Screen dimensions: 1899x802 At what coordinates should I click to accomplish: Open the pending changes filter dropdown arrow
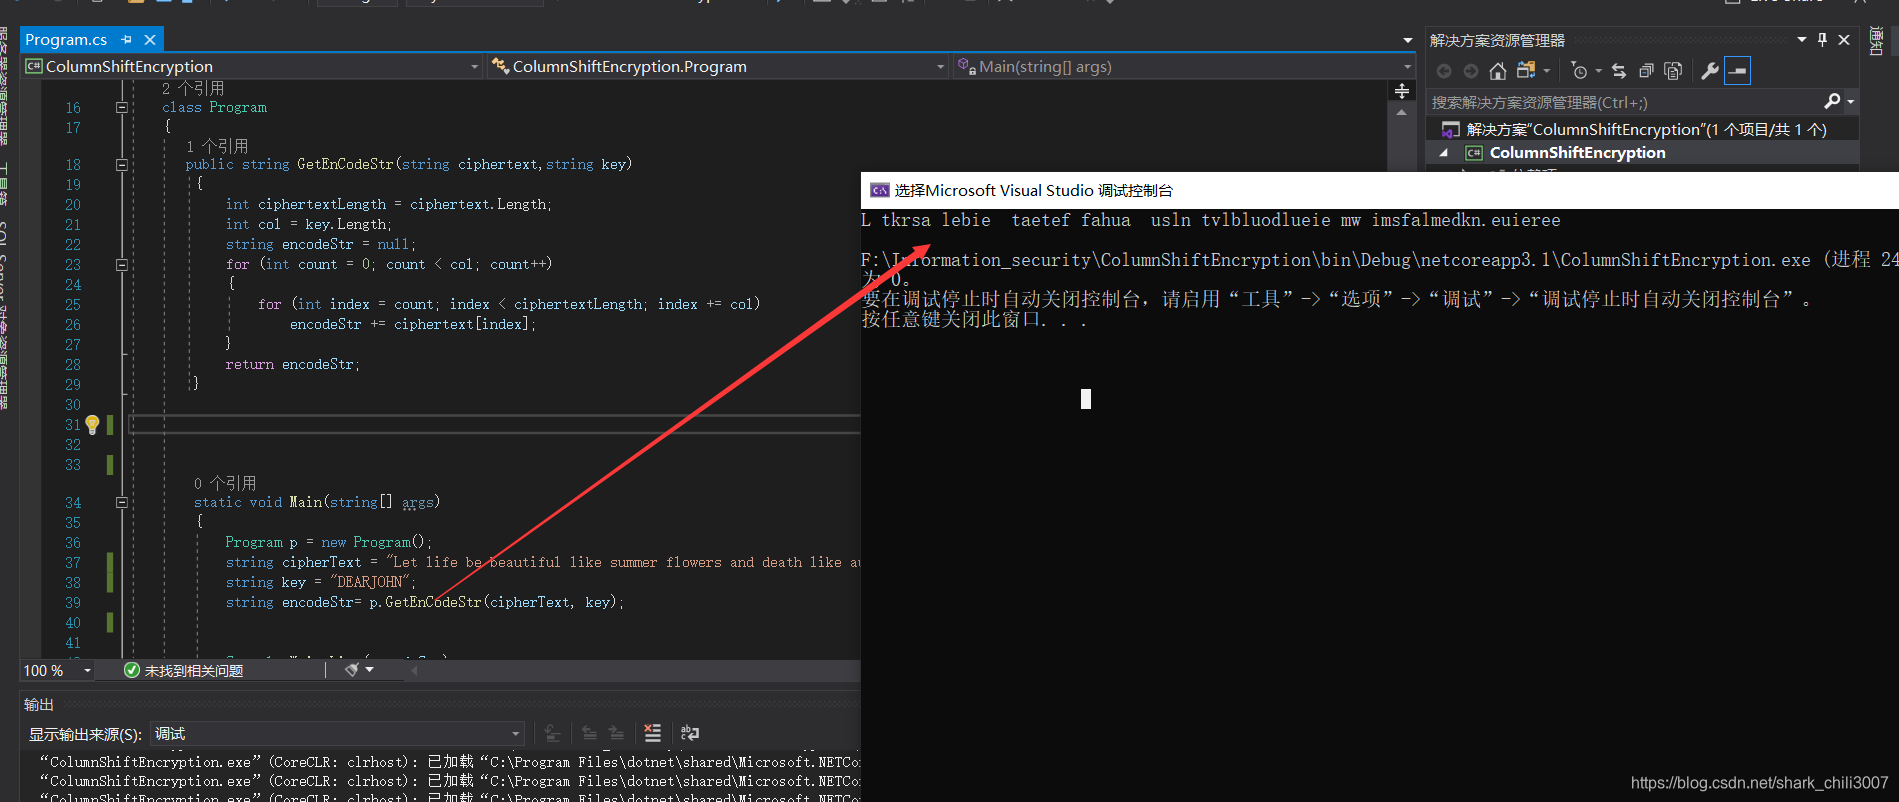click(x=1598, y=71)
